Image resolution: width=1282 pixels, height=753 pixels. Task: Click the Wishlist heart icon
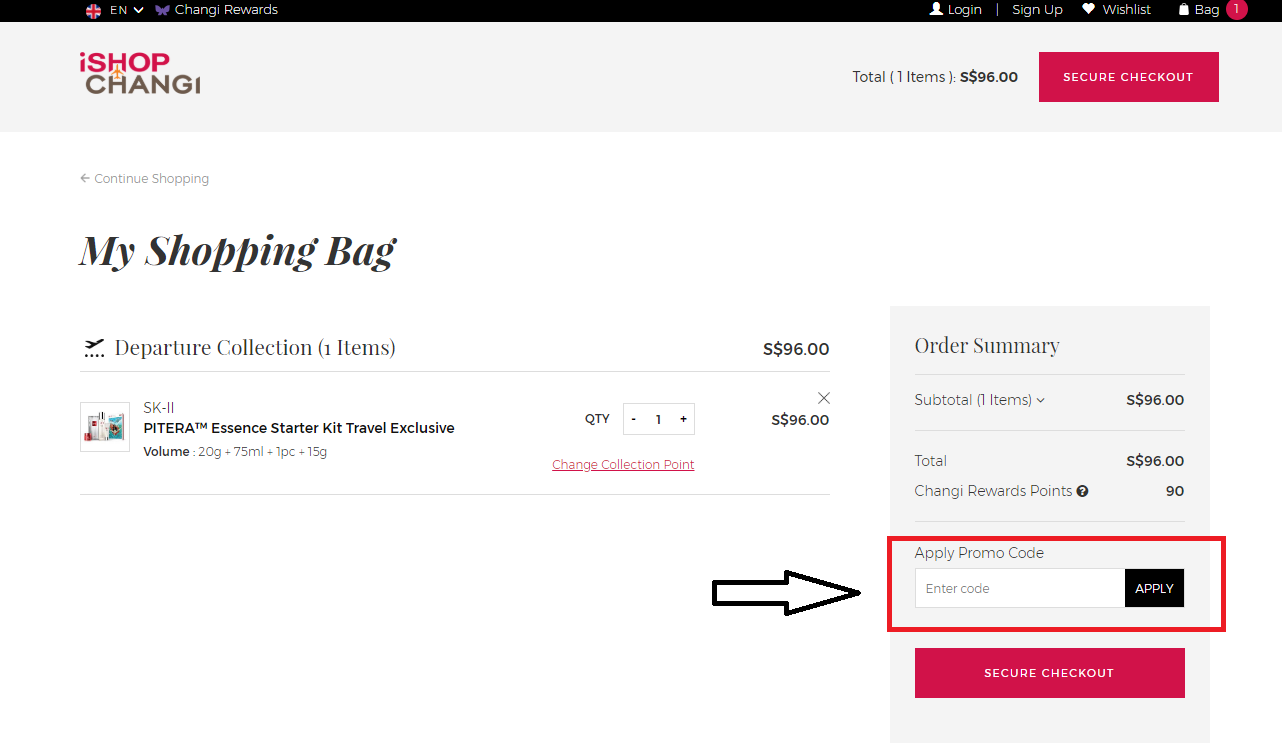click(x=1089, y=9)
